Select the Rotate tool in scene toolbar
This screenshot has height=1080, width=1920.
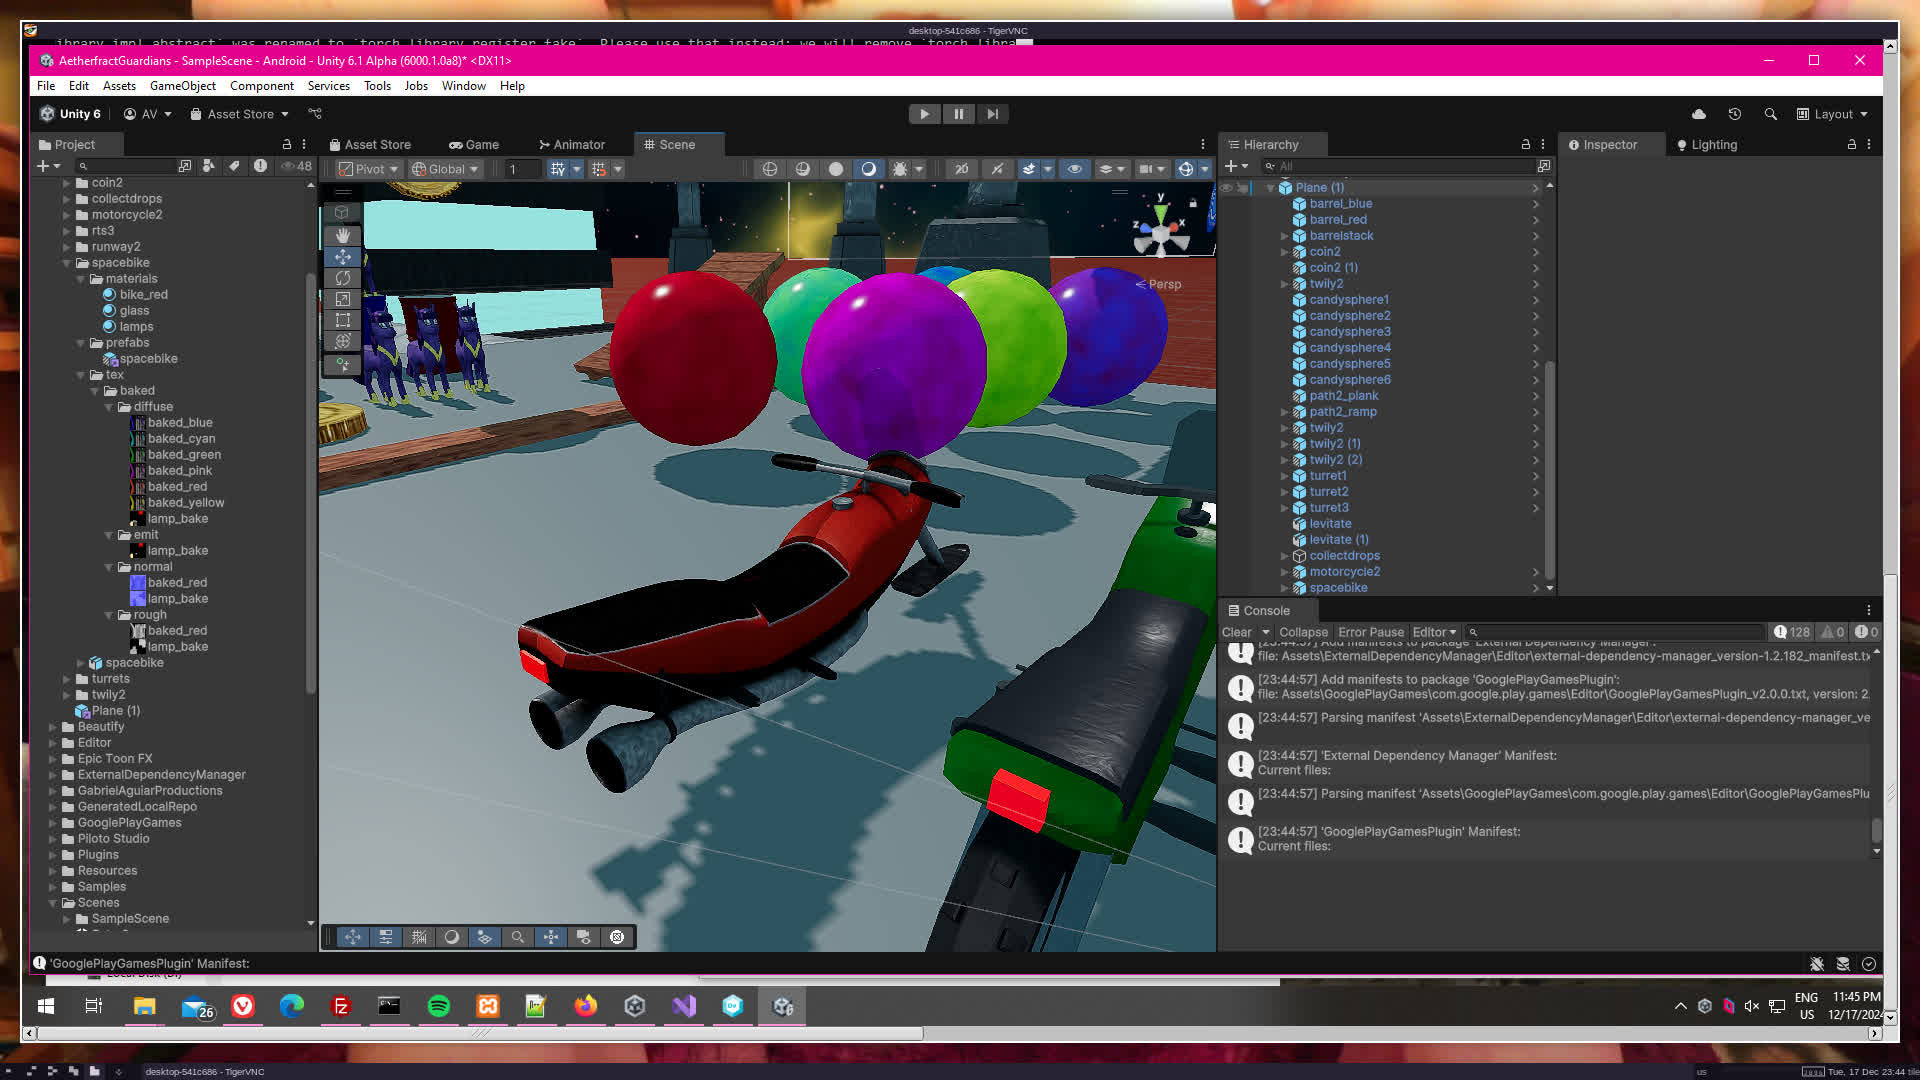click(x=342, y=278)
